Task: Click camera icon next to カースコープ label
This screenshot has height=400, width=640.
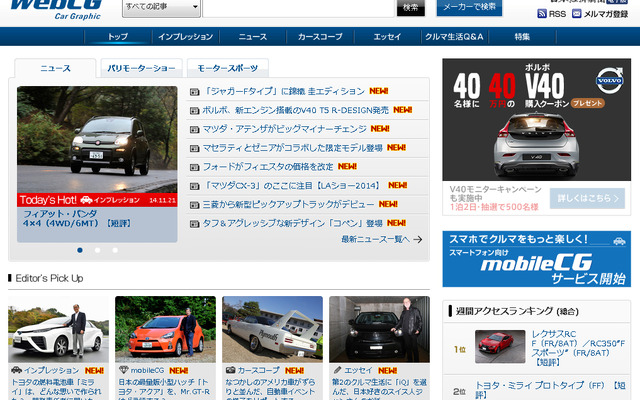Action: click(x=231, y=370)
